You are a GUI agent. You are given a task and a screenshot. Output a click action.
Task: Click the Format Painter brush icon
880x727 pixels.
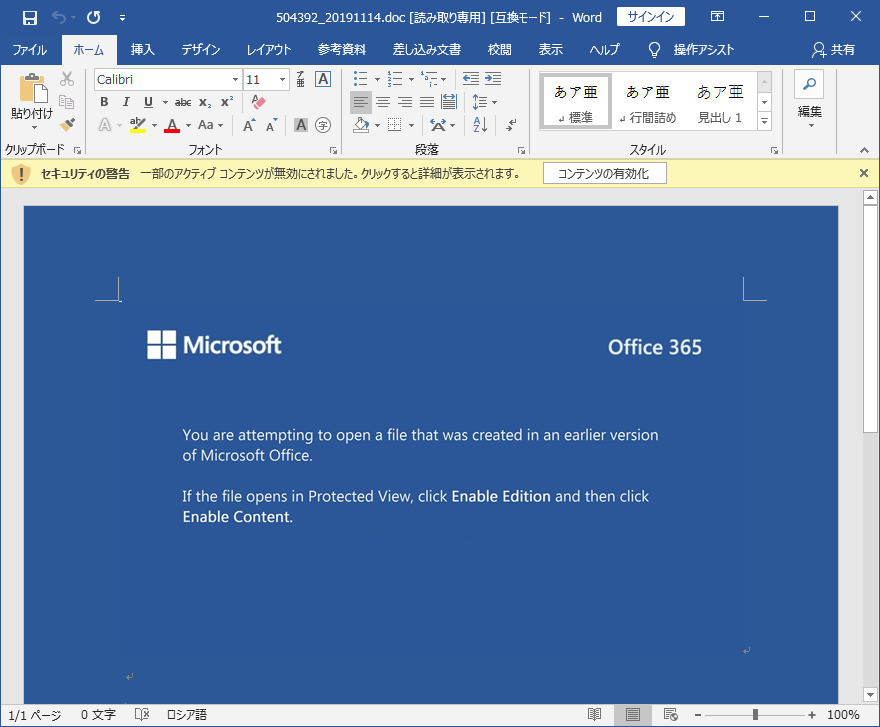tap(67, 125)
